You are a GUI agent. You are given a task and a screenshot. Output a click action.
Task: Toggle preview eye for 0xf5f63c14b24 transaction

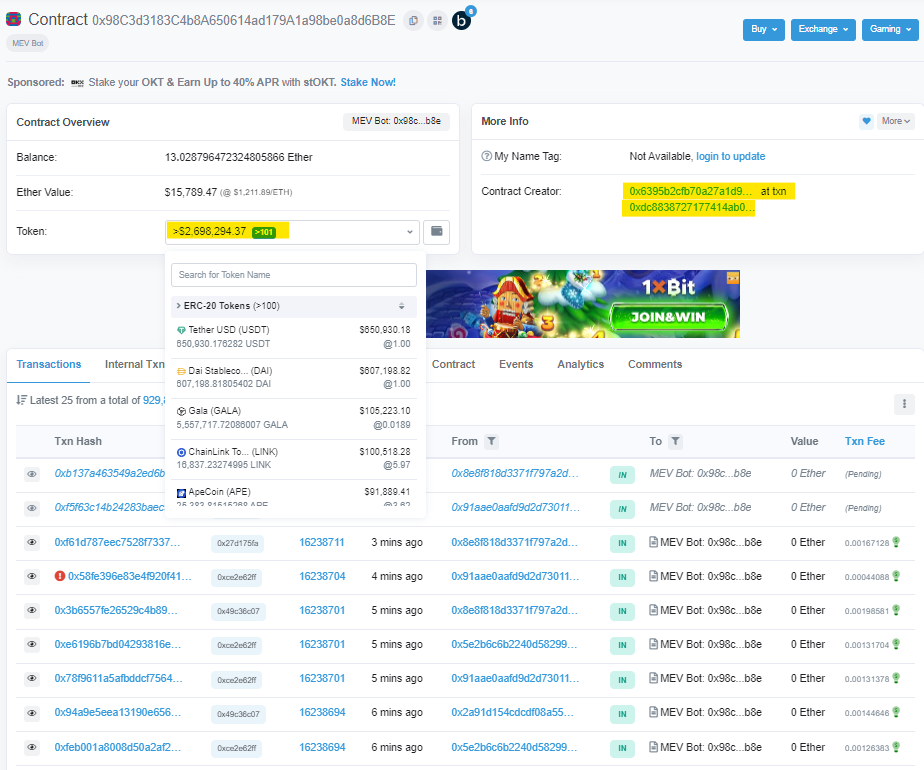pyautogui.click(x=32, y=508)
